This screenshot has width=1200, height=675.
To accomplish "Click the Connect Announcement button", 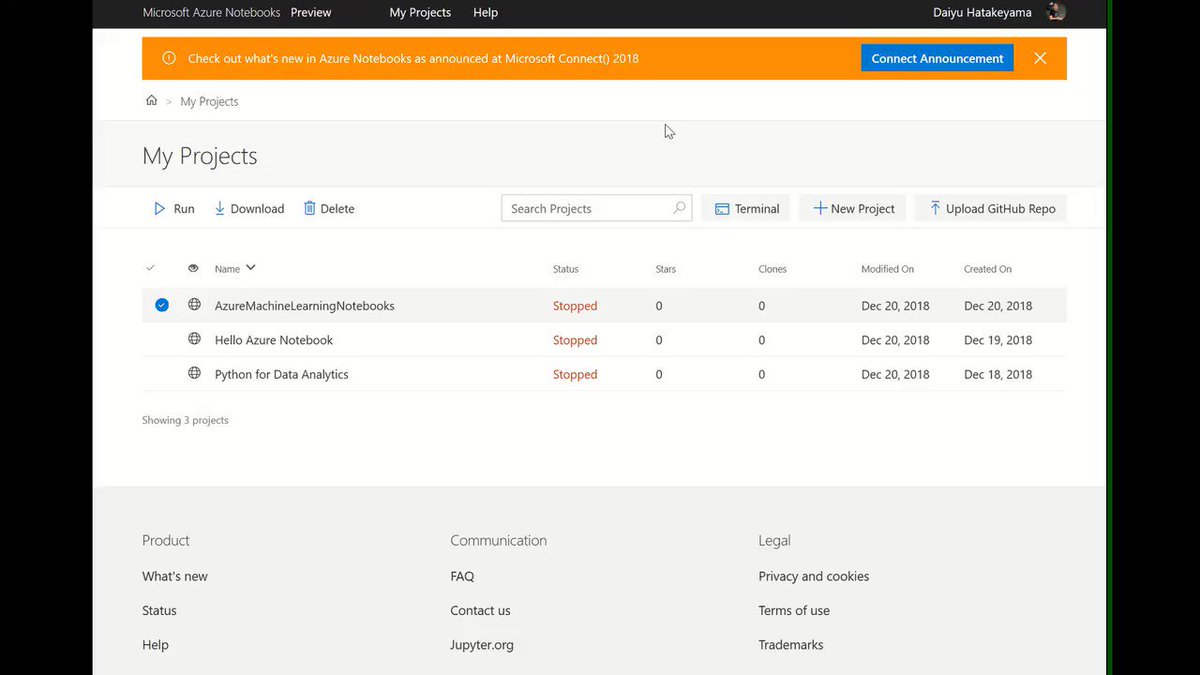I will 937,58.
